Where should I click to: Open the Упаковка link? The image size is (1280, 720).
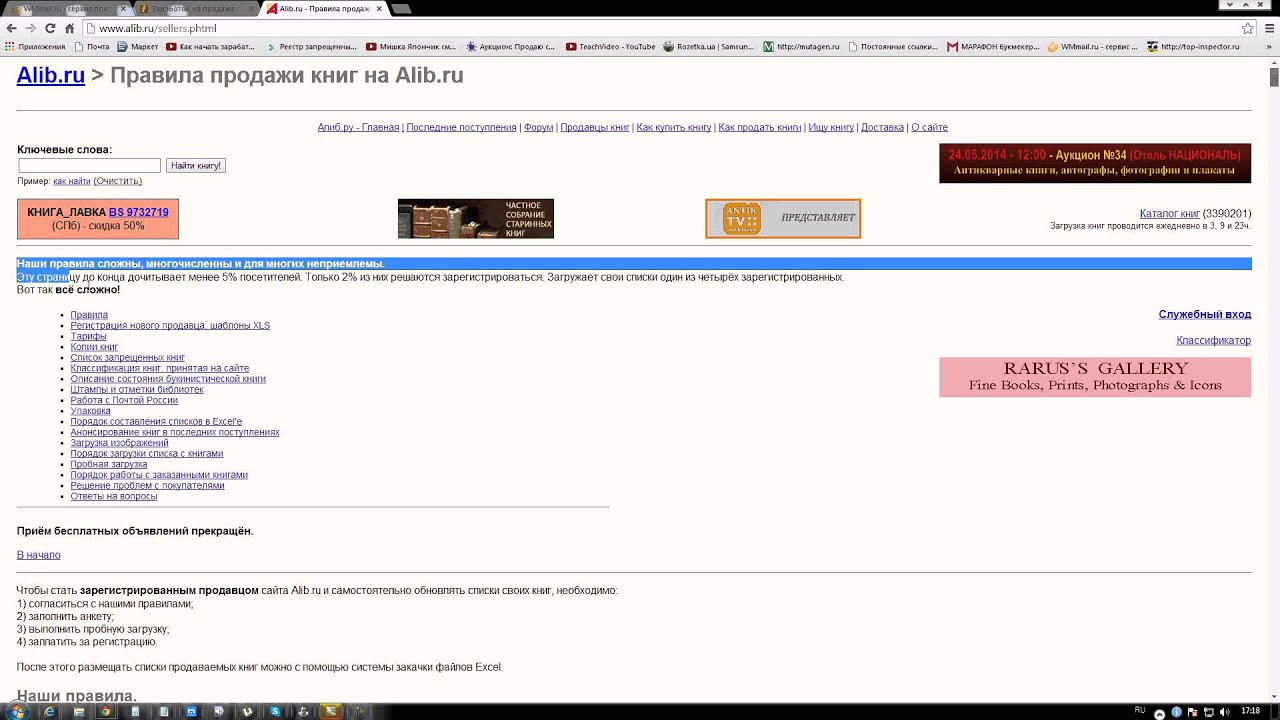[x=90, y=411]
